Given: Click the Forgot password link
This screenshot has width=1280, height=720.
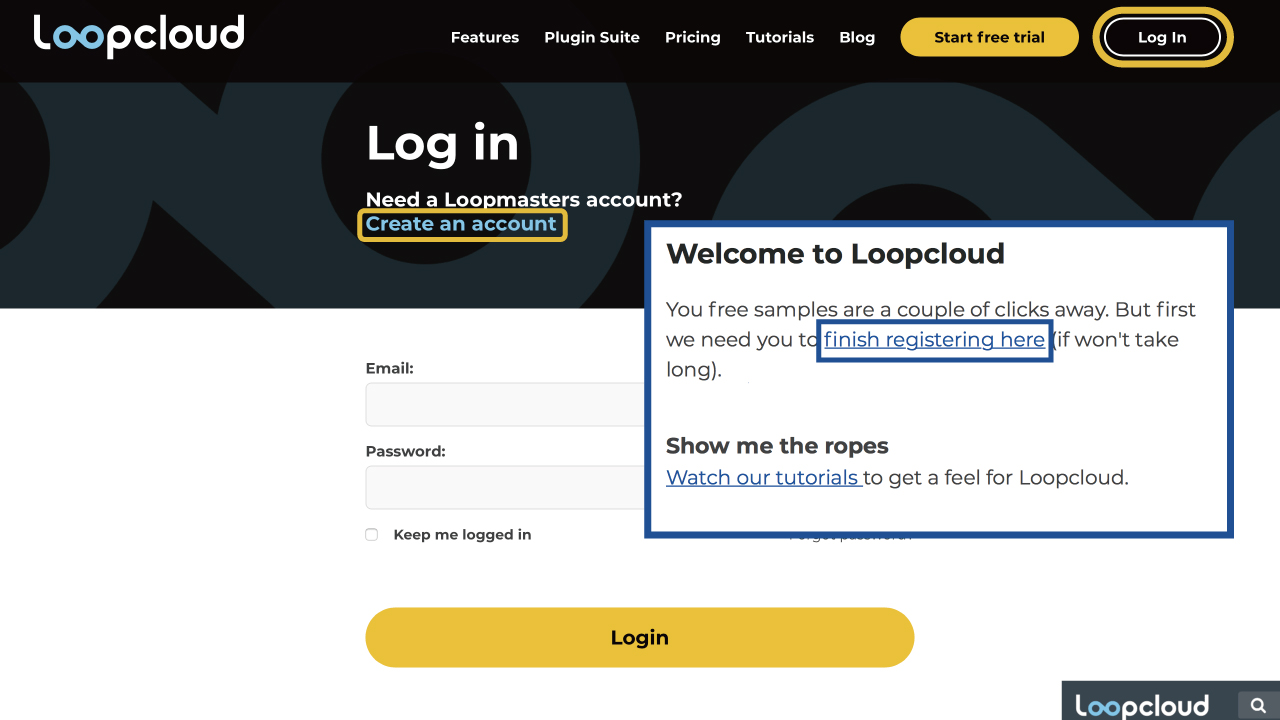Looking at the screenshot, I should click(850, 534).
